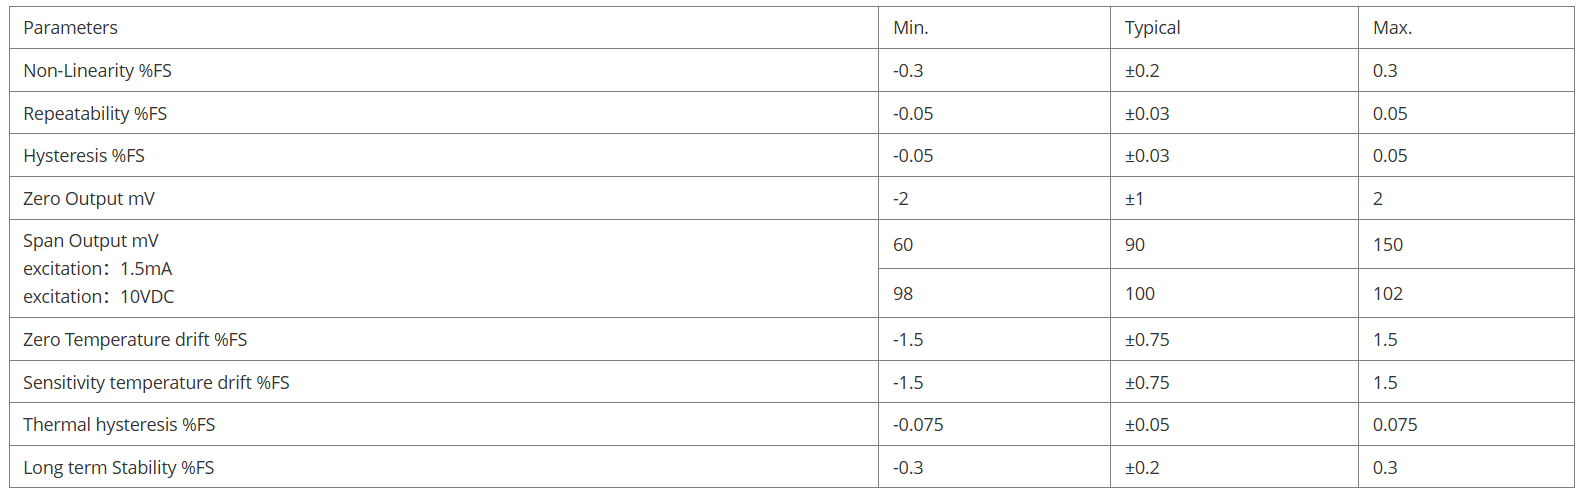Click the excitation 10VDC line
The image size is (1588, 502).
pyautogui.click(x=99, y=297)
